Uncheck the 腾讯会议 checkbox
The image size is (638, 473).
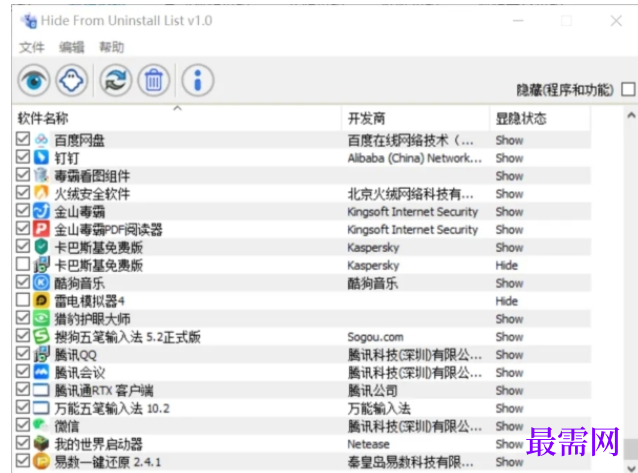(x=23, y=371)
